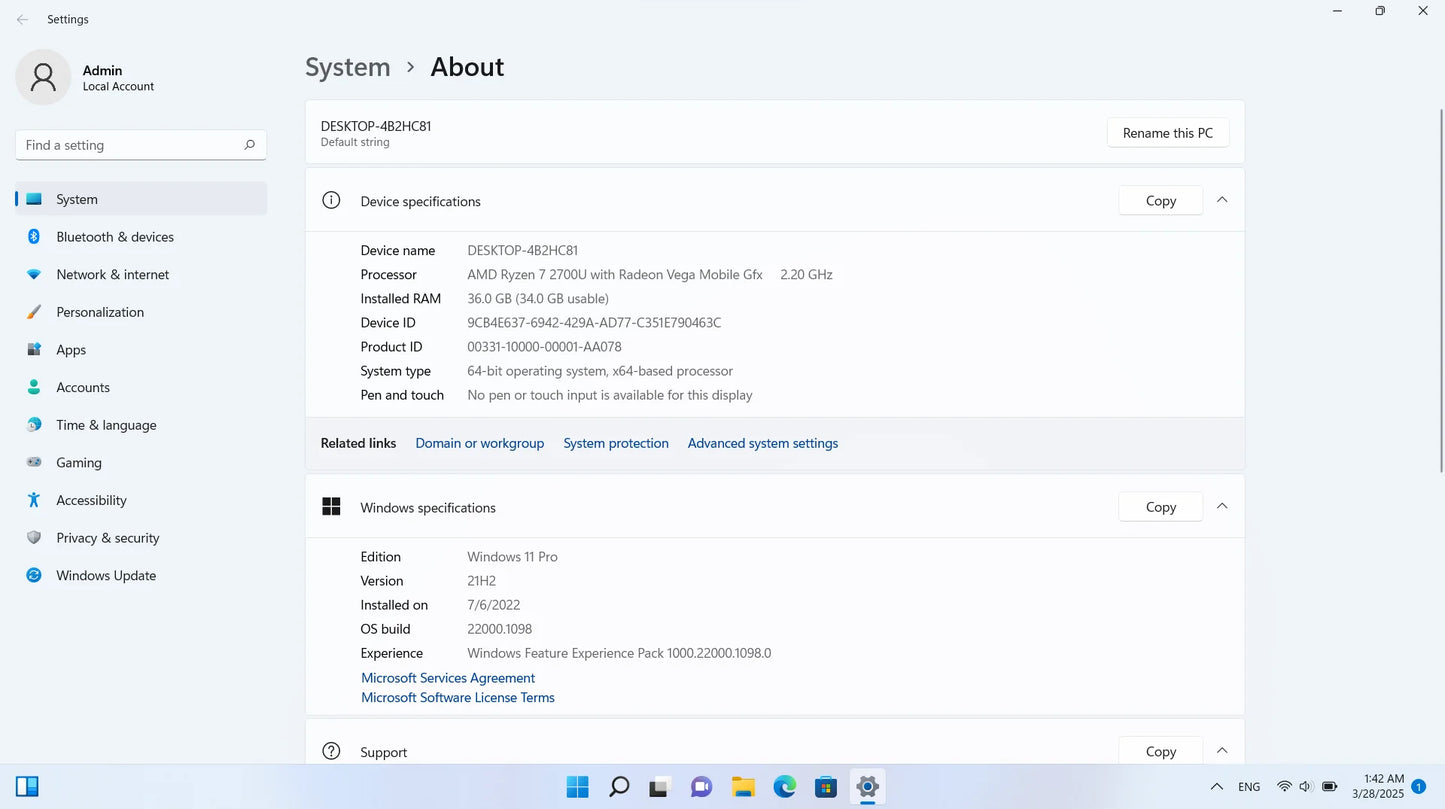Click the Find a setting search box
1445x809 pixels.
tap(140, 144)
